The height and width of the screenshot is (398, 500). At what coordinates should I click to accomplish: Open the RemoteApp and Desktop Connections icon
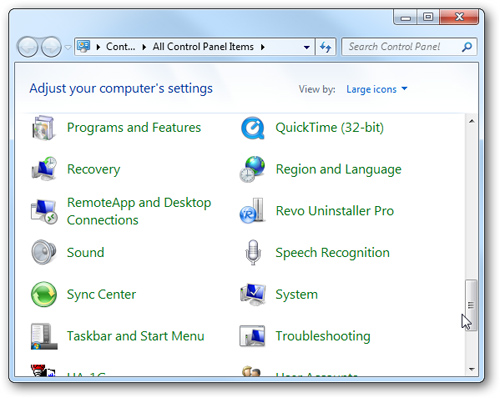pyautogui.click(x=44, y=211)
